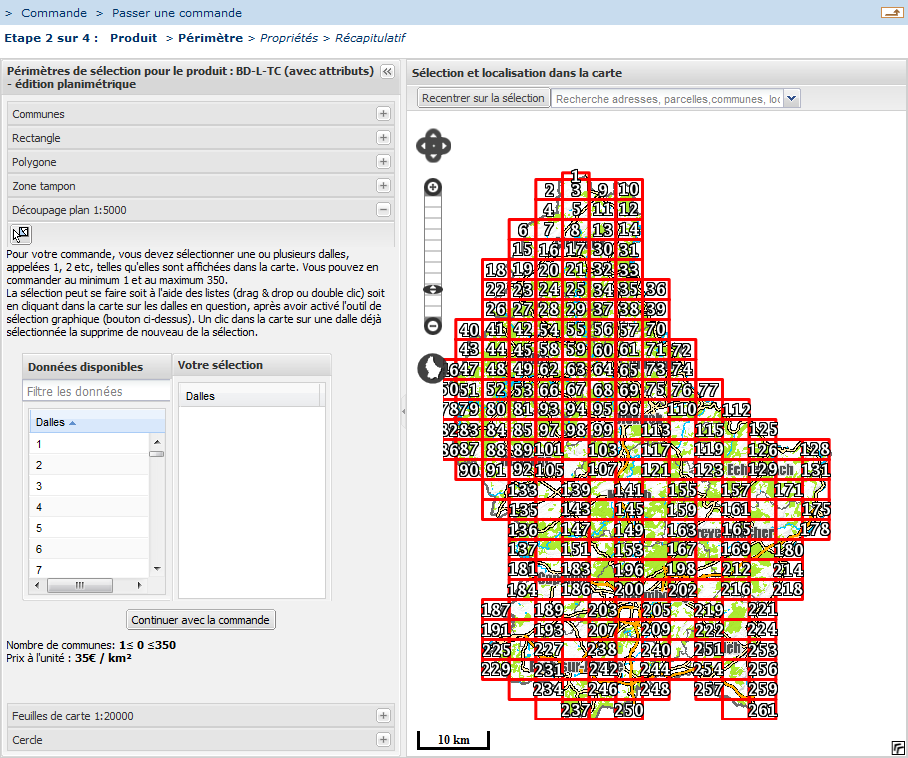Open the address search dropdown arrow
Screen dimensions: 908x758
(x=792, y=98)
